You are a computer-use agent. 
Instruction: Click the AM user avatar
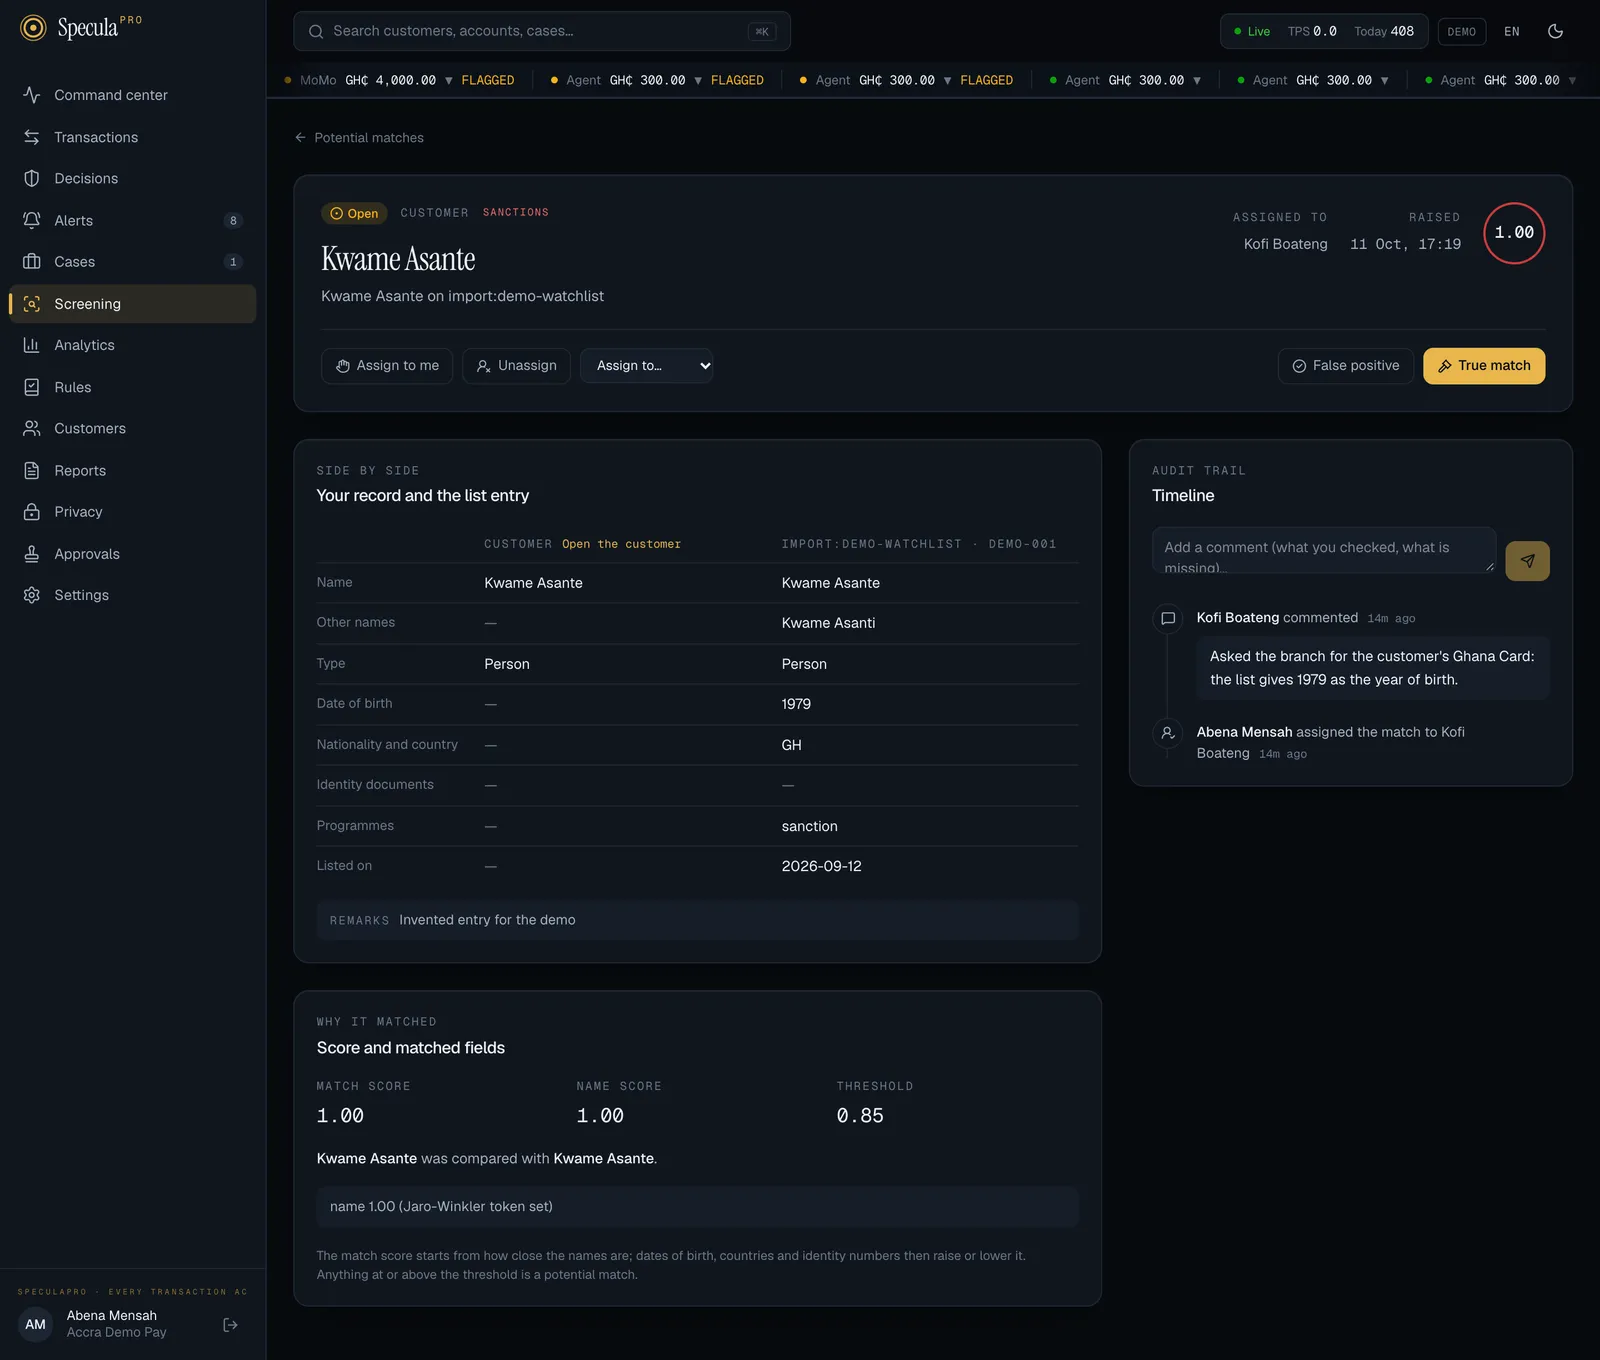pos(35,1324)
